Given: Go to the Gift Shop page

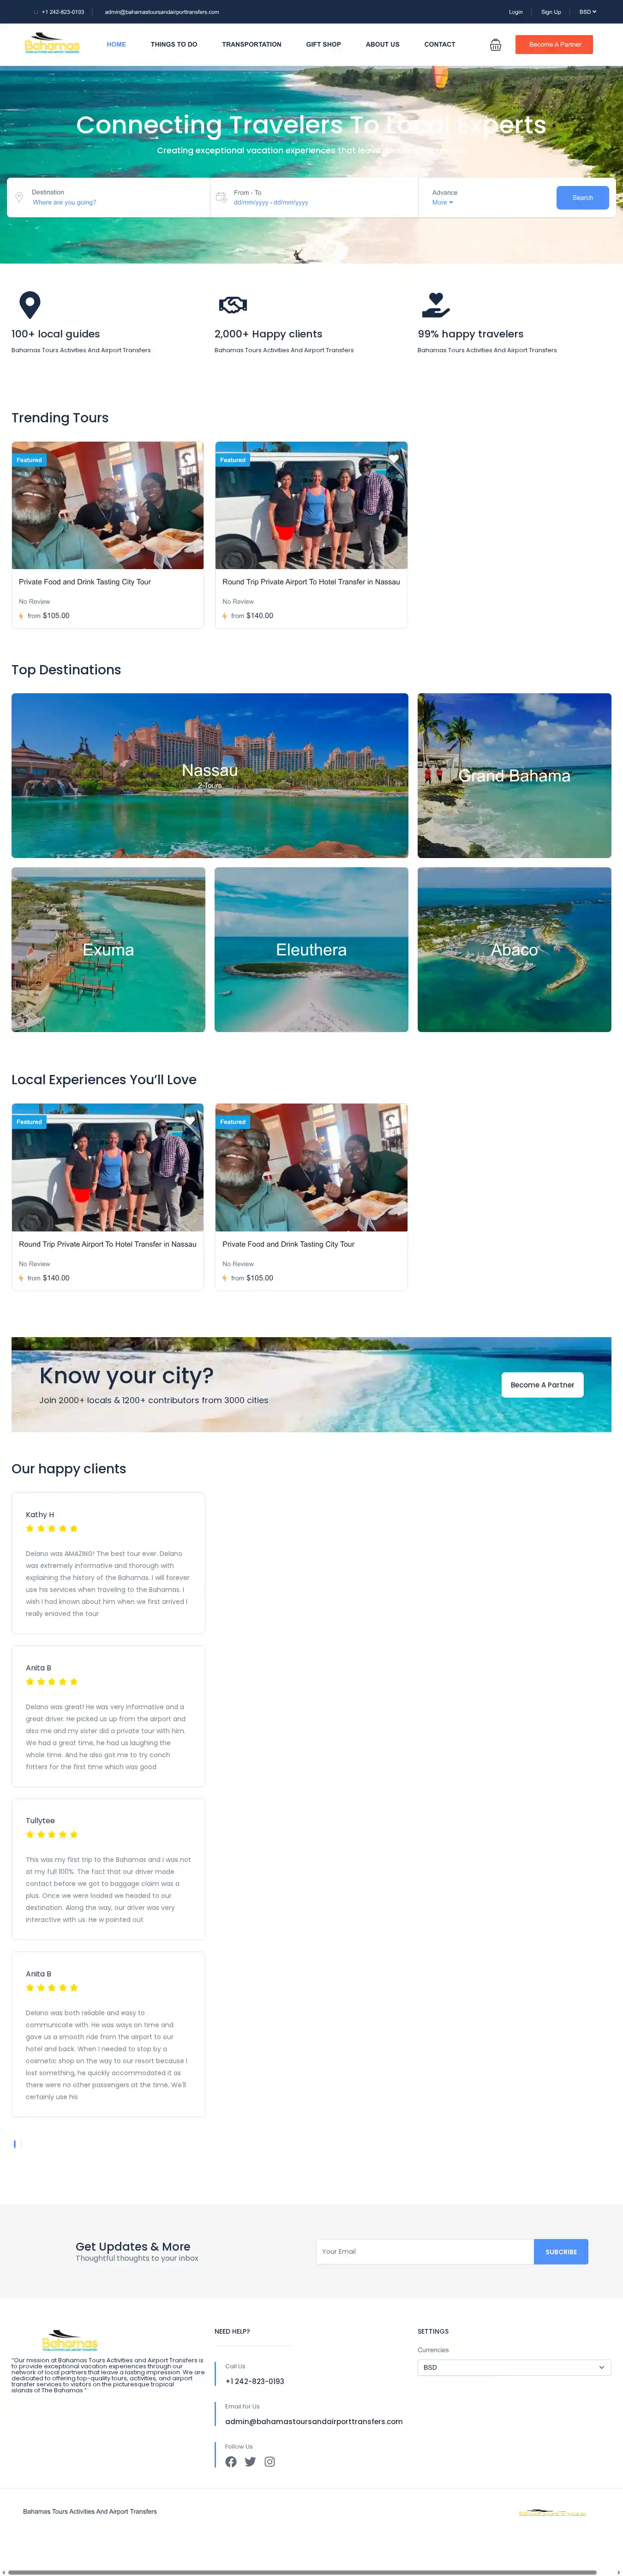Looking at the screenshot, I should pos(323,44).
